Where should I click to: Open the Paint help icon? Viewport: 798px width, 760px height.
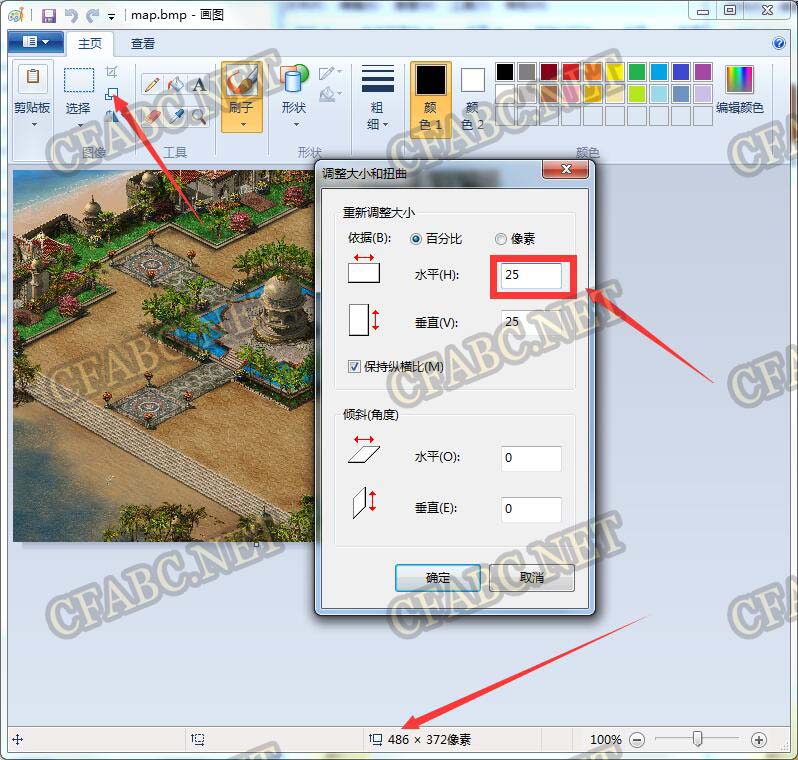click(x=779, y=43)
